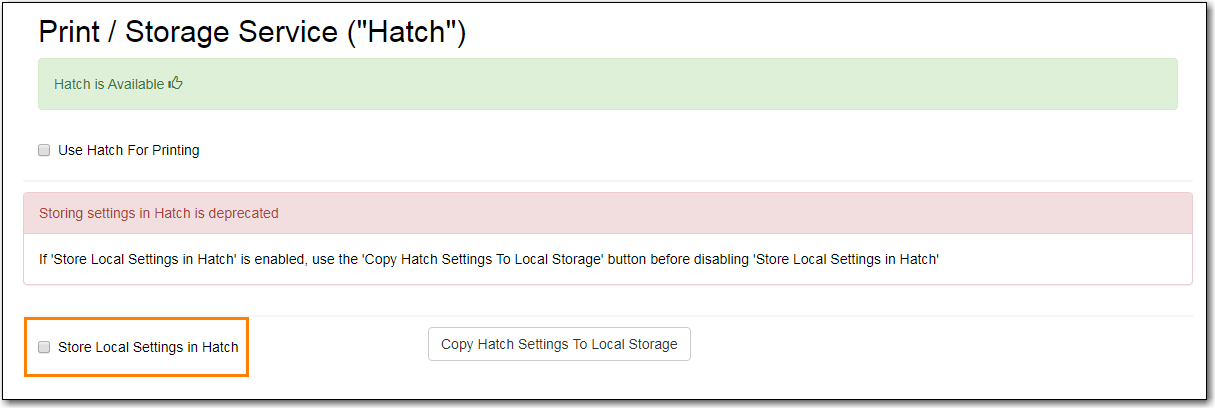Image resolution: width=1215 pixels, height=408 pixels.
Task: Click the Hatch is Available status text
Action: pos(109,84)
